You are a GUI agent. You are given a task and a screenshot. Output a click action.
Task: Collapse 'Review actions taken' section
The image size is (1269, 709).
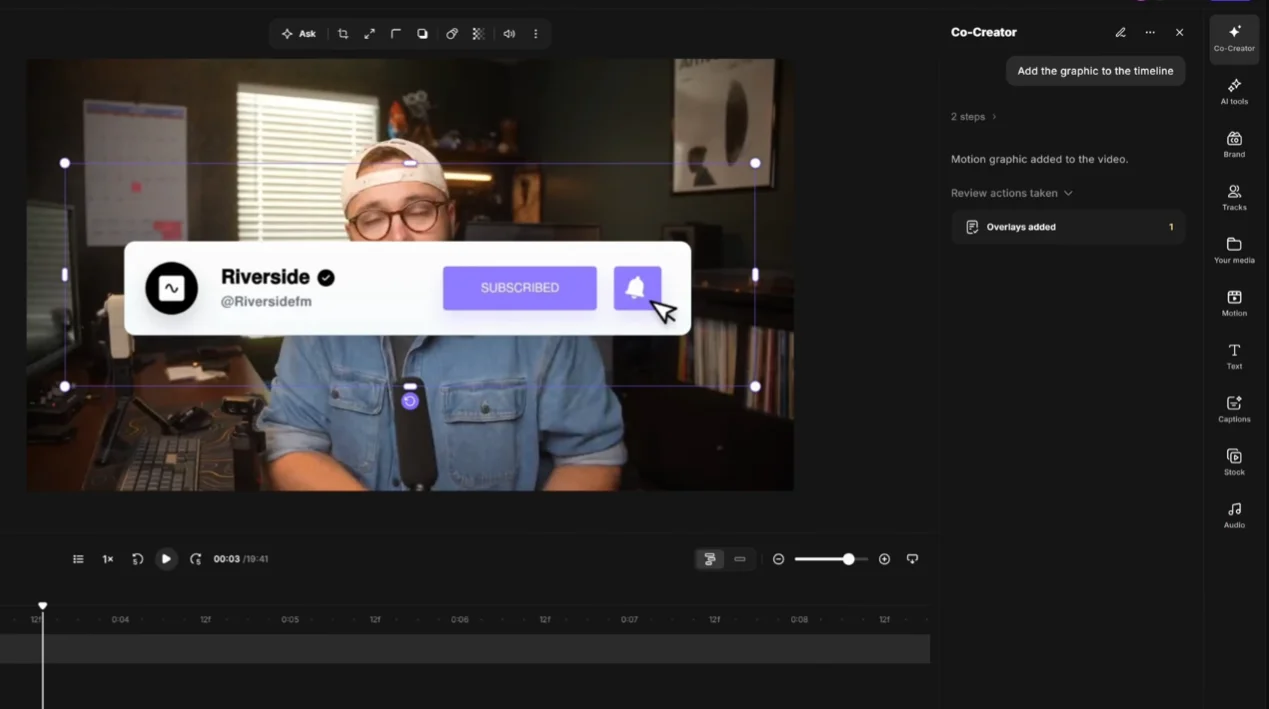click(x=1012, y=193)
